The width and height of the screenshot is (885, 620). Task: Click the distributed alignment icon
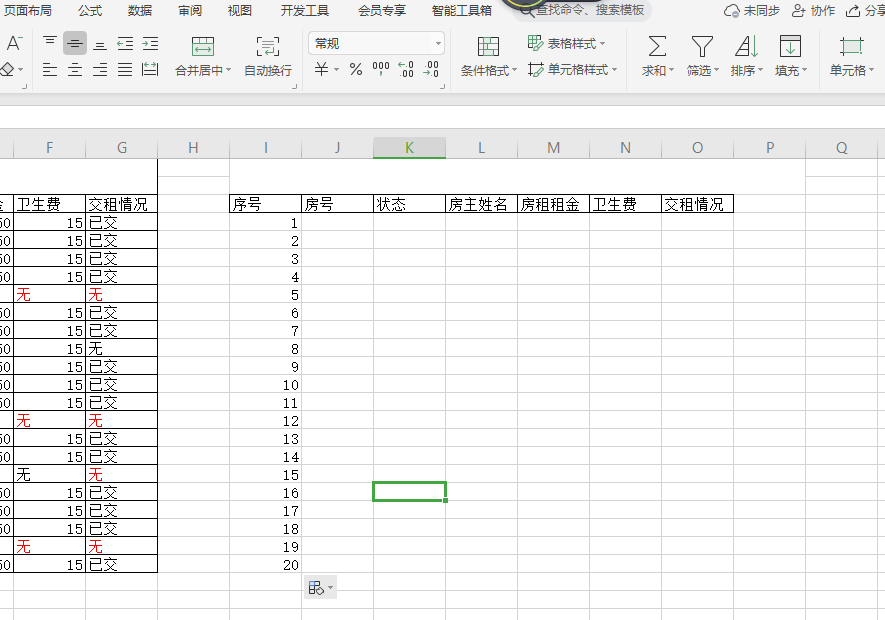[x=150, y=69]
